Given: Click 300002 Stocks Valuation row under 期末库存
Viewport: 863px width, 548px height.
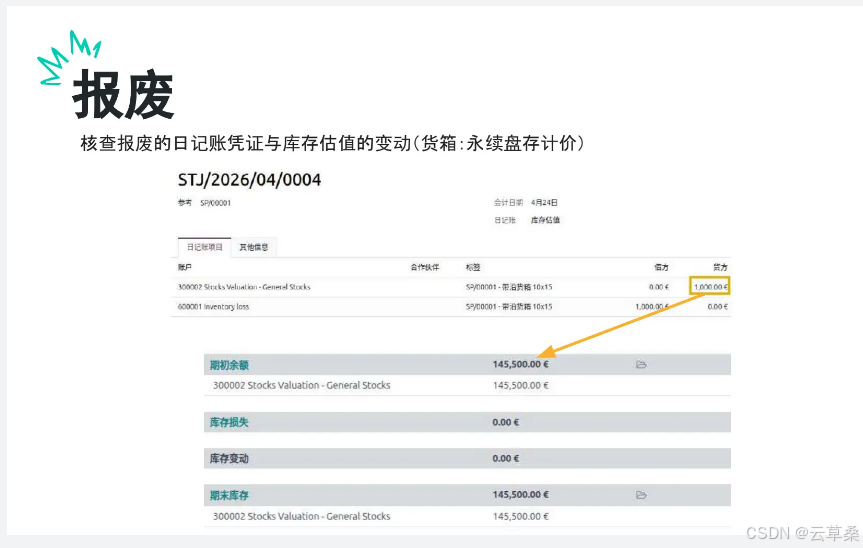Looking at the screenshot, I should point(467,517).
